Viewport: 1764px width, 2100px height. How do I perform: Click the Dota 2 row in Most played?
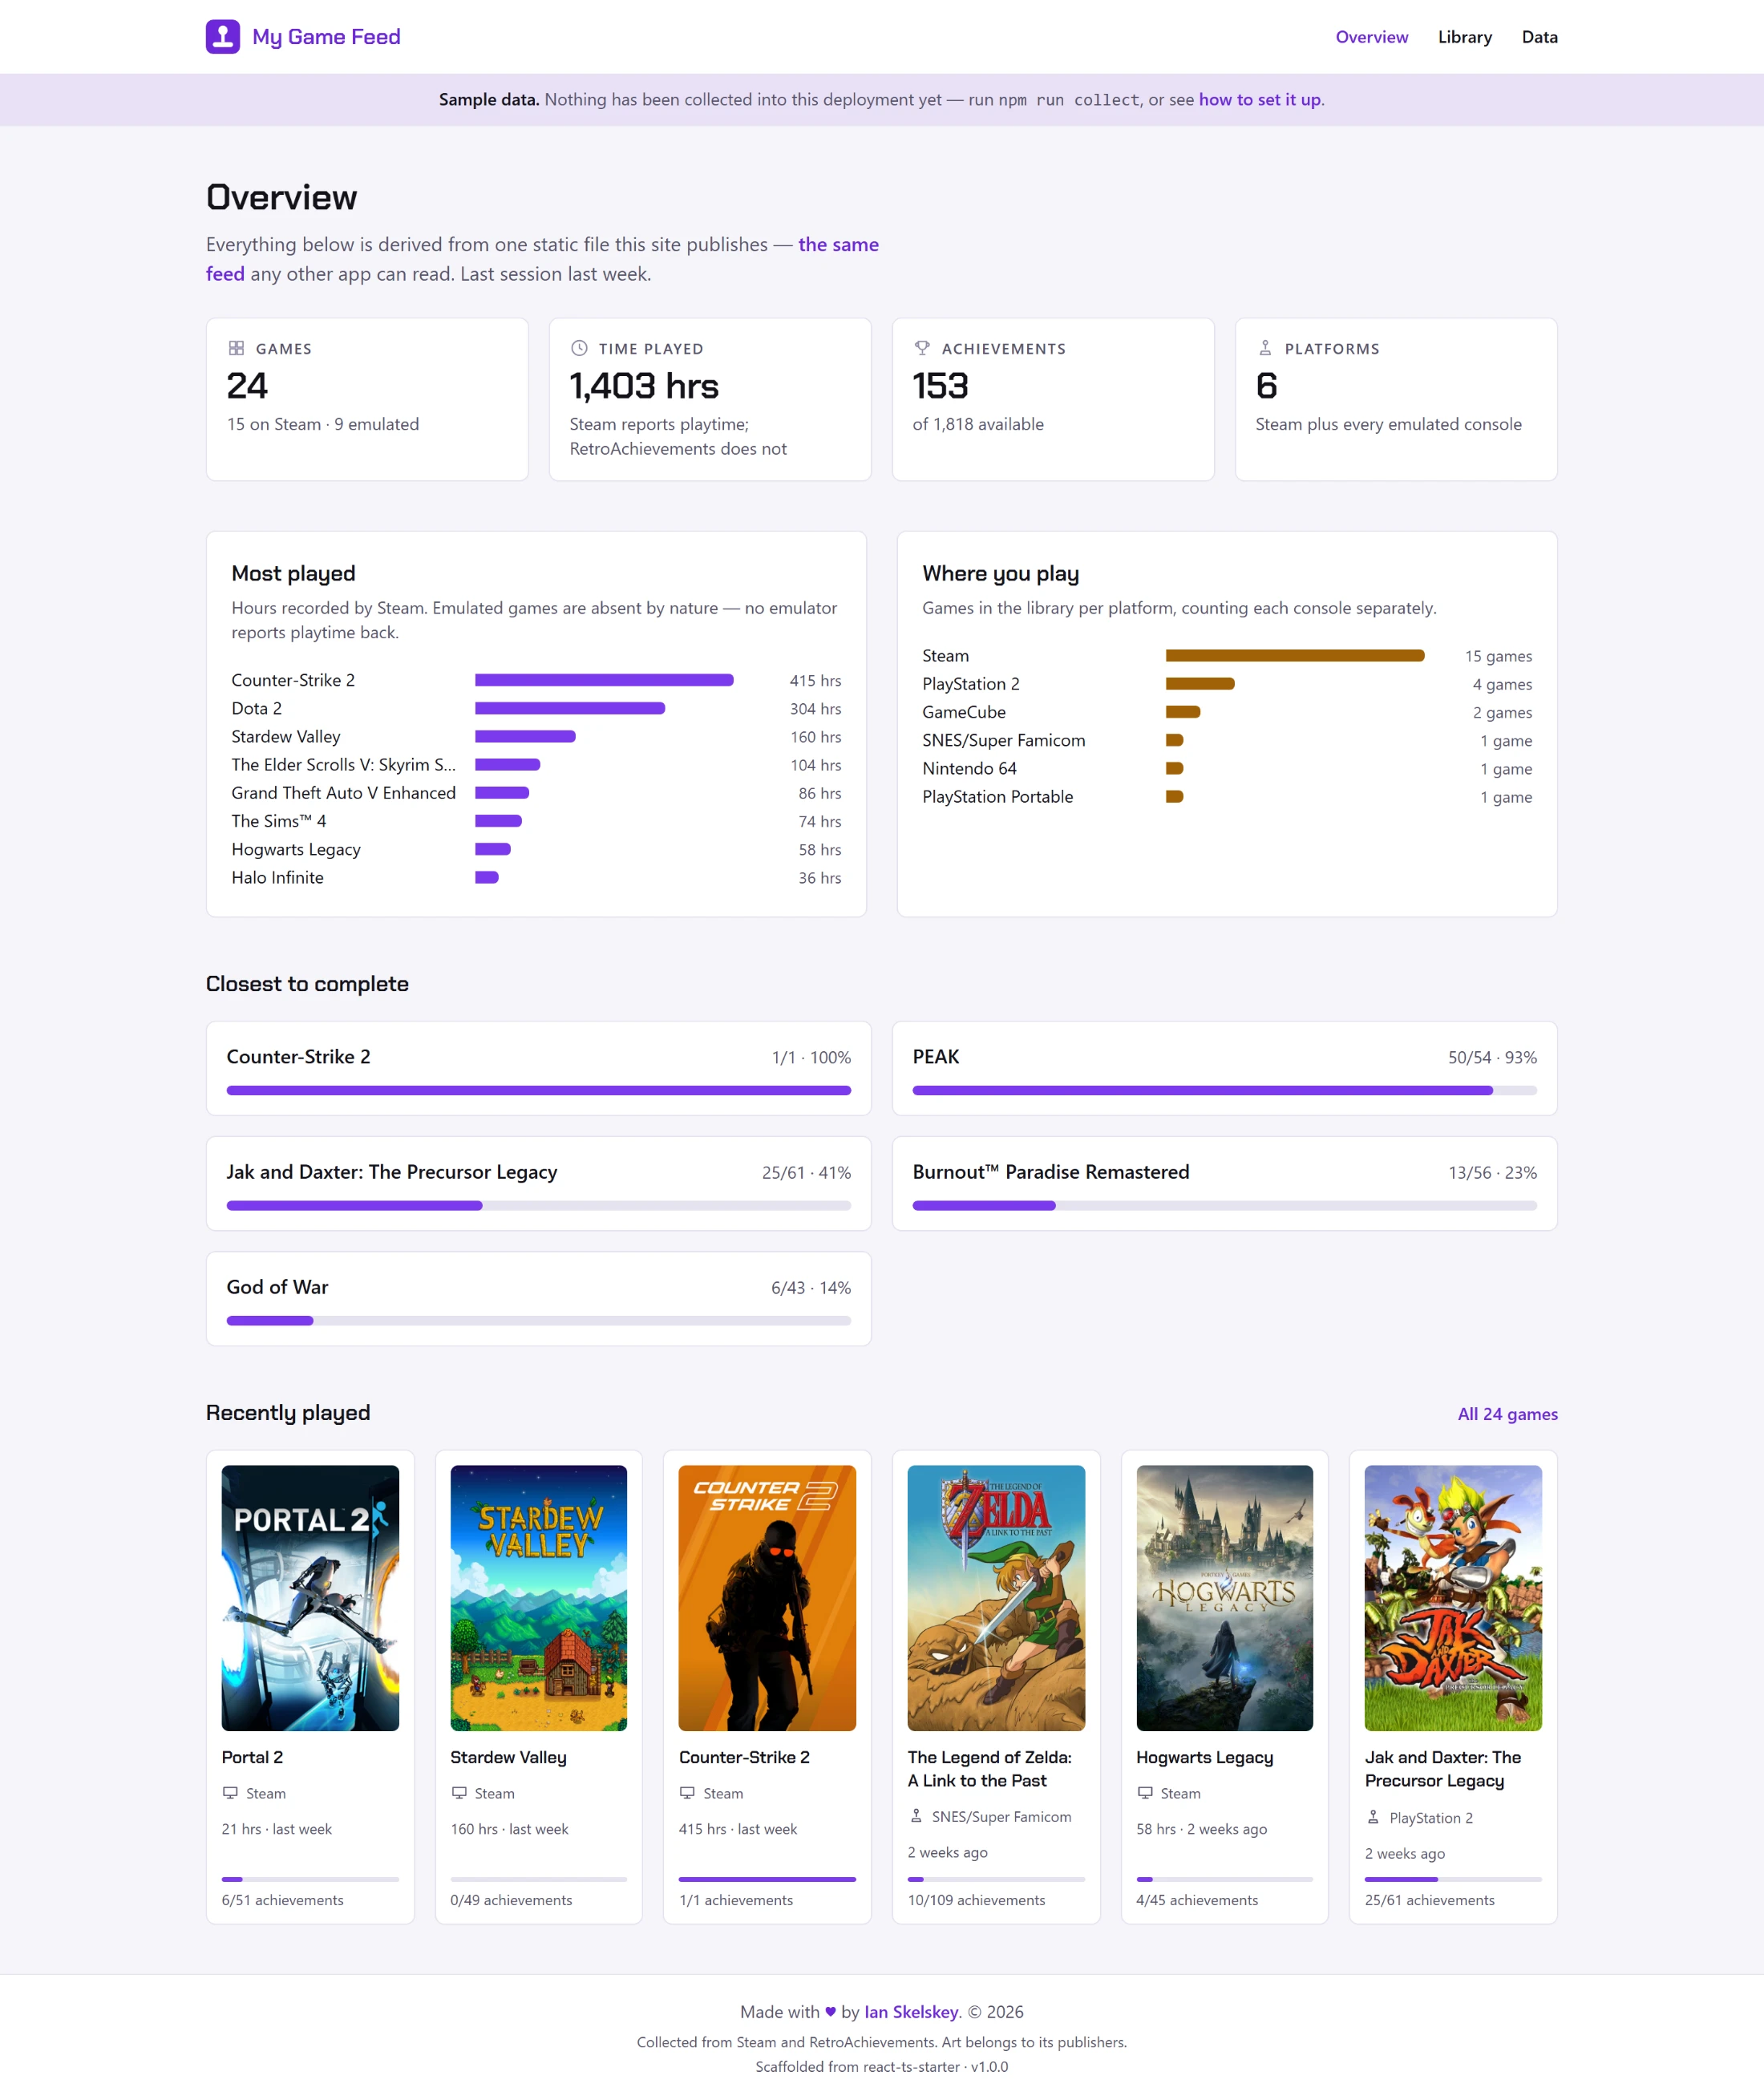point(536,708)
